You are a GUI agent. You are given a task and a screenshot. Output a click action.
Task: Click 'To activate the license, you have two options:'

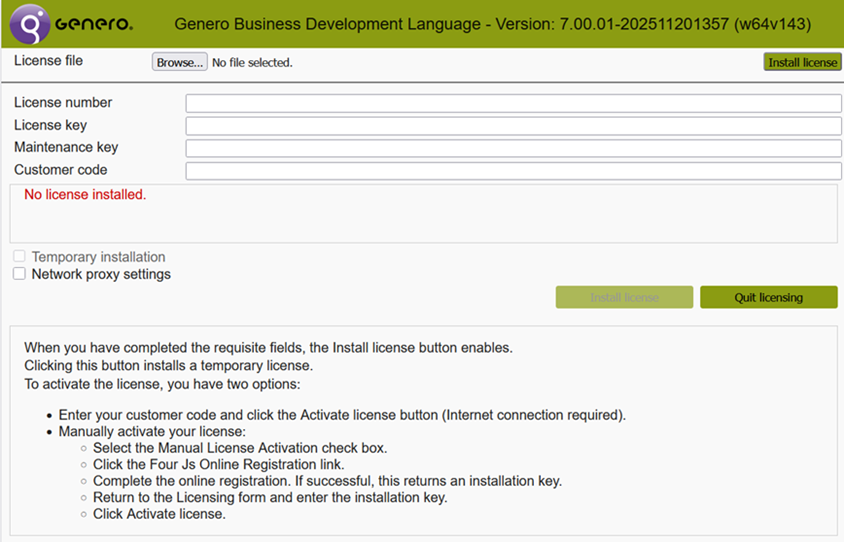(162, 384)
